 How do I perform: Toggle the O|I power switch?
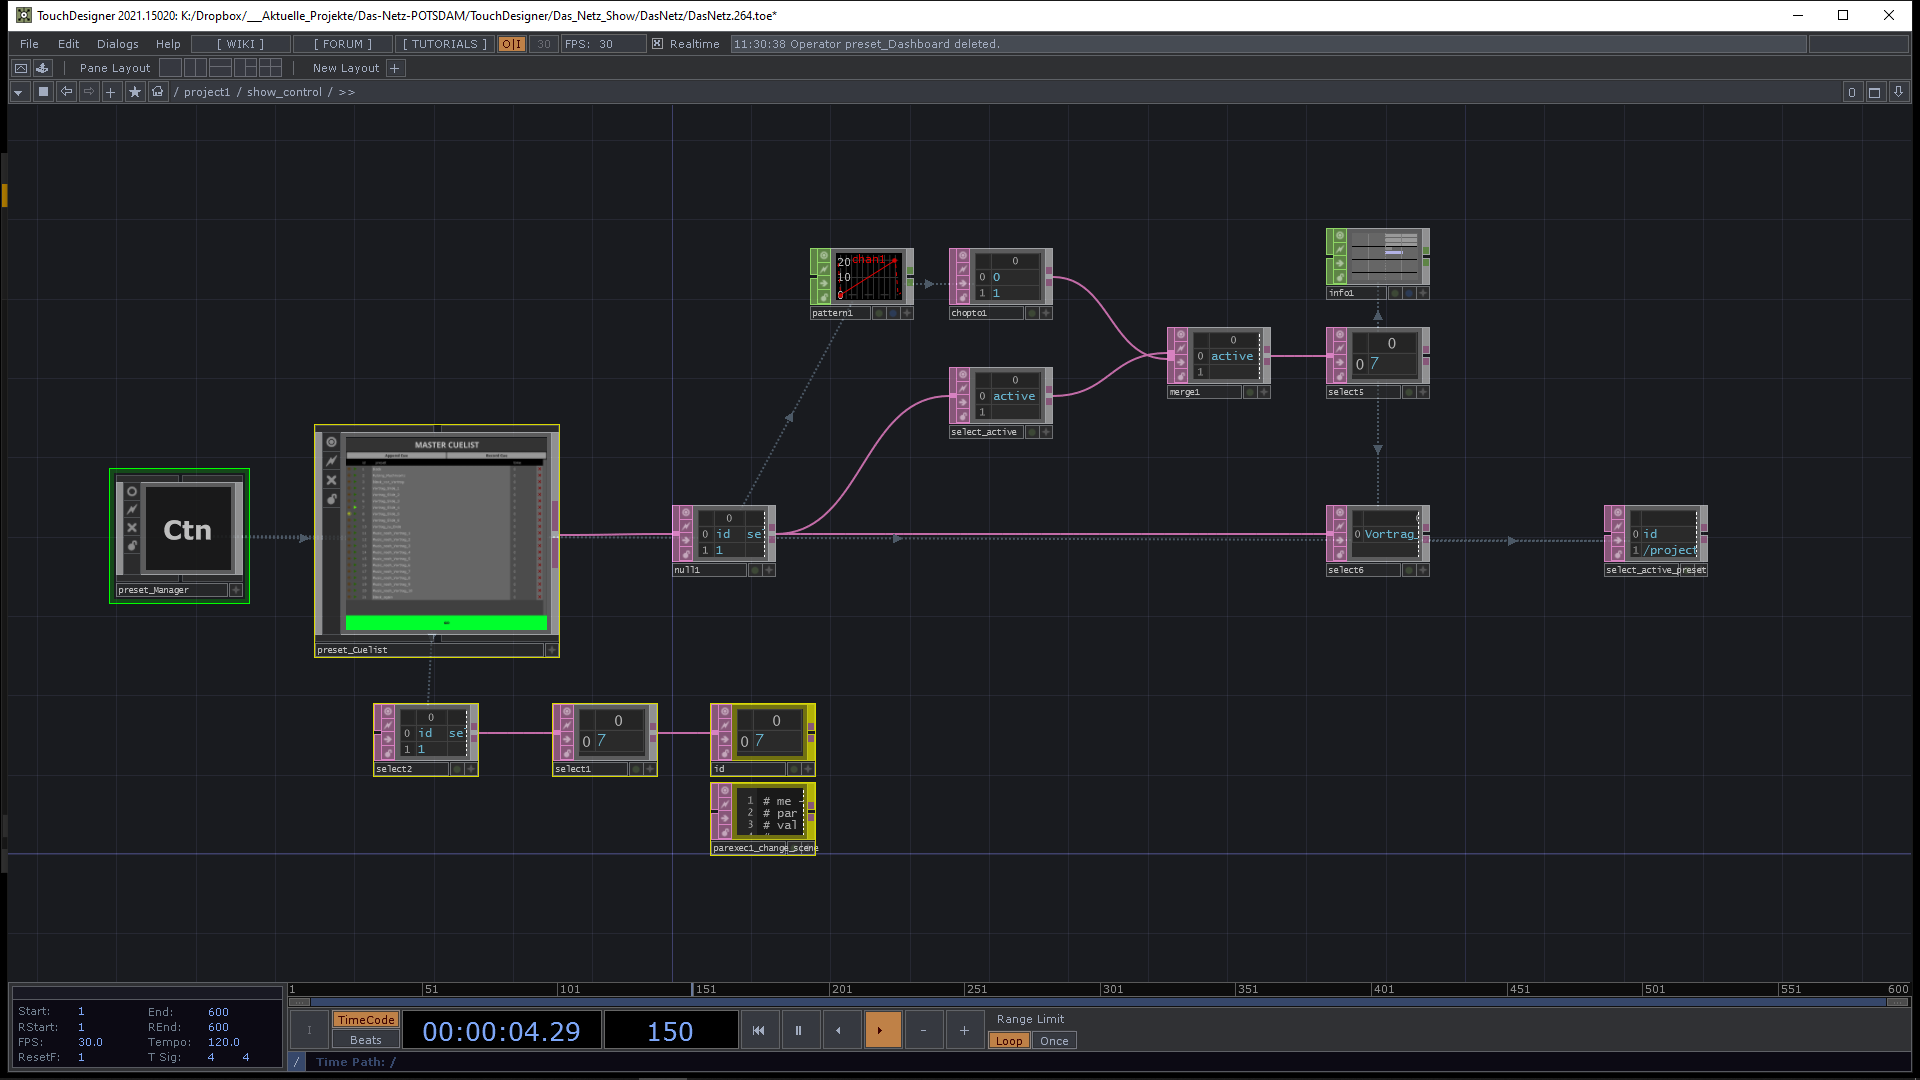click(512, 44)
